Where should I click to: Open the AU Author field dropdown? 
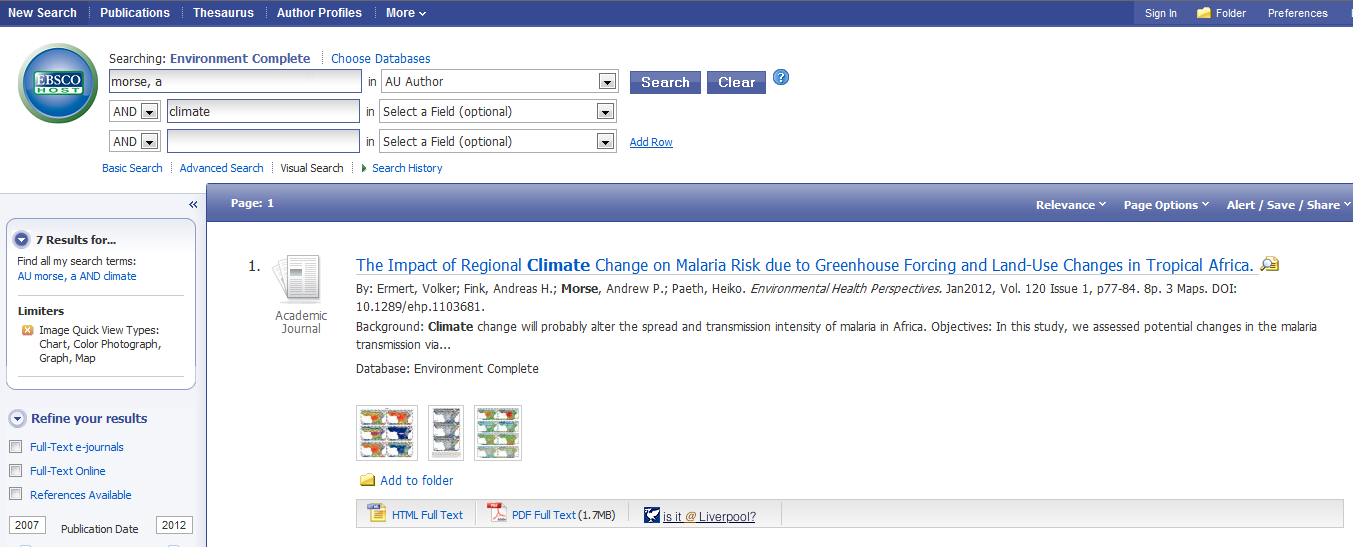click(605, 82)
